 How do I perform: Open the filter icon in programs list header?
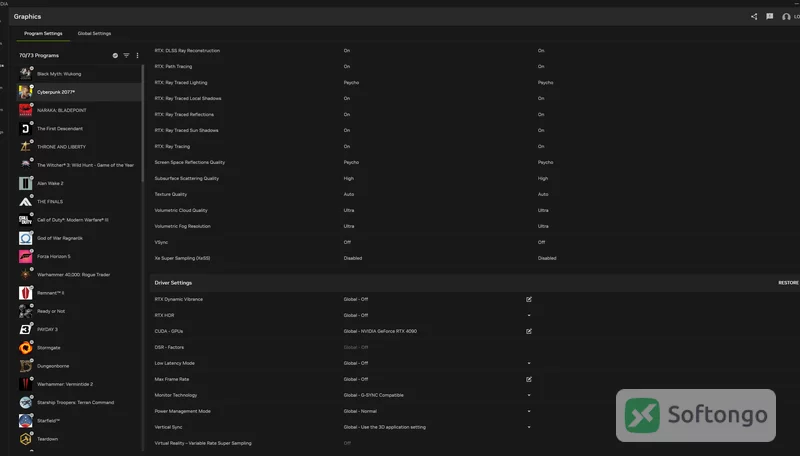click(x=126, y=56)
